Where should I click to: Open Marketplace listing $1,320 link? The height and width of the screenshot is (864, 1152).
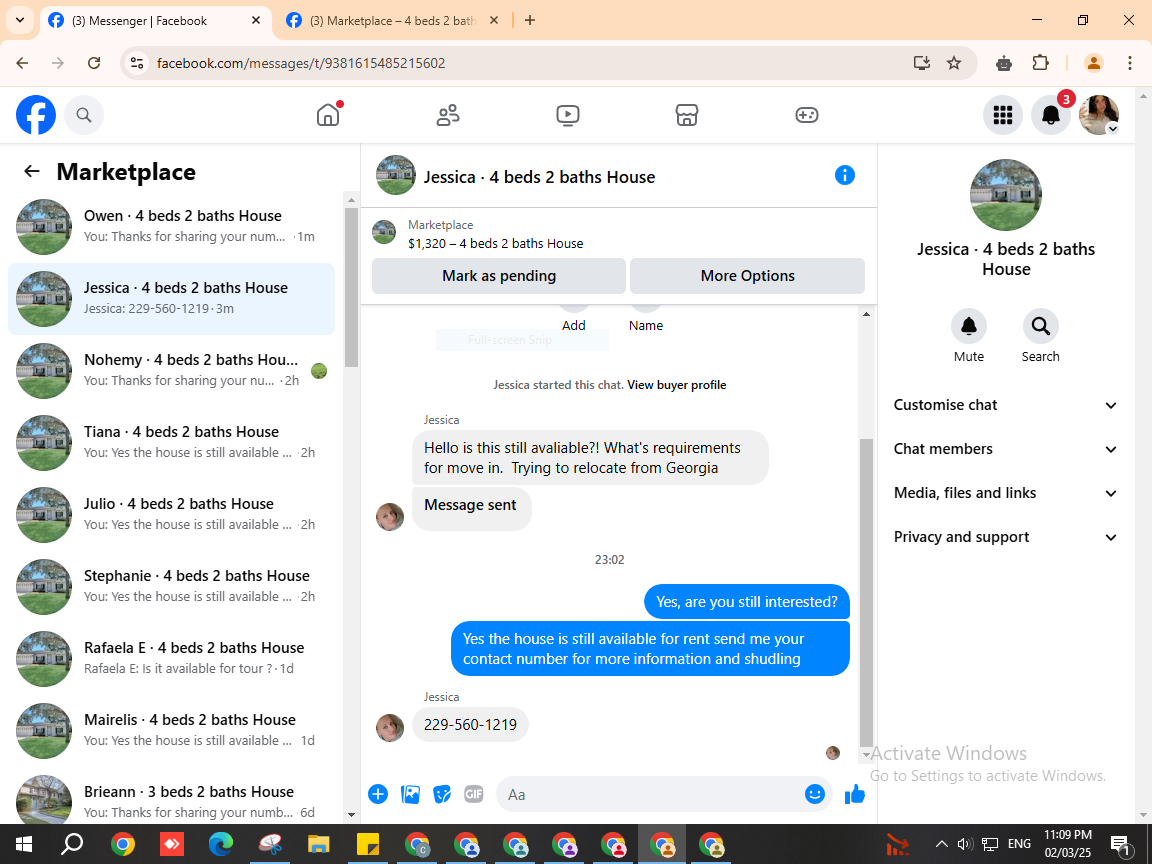click(496, 244)
